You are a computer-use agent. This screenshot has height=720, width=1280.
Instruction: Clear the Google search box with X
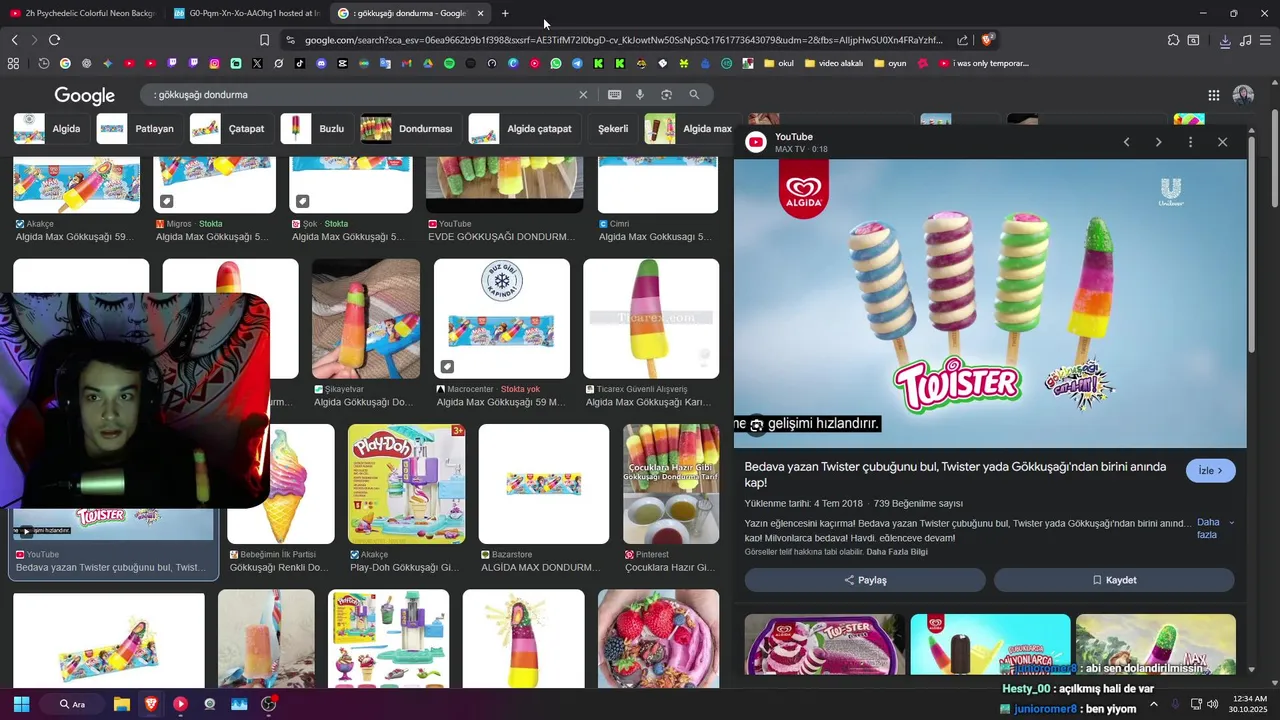pos(583,95)
